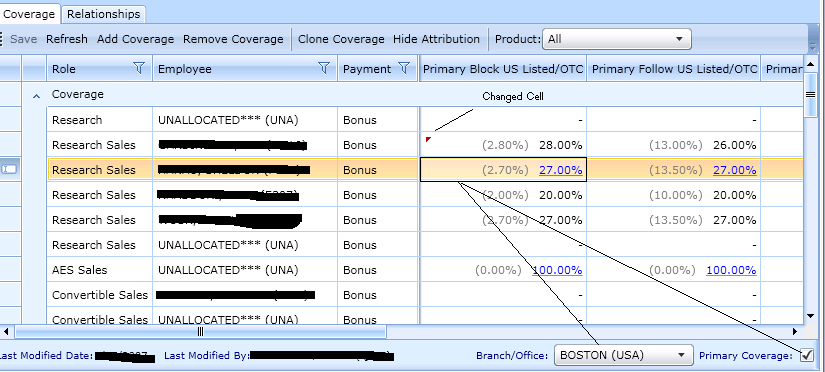This screenshot has height=372, width=825.
Task: Click the horizontal scrollbar right arrow
Action: (x=795, y=331)
